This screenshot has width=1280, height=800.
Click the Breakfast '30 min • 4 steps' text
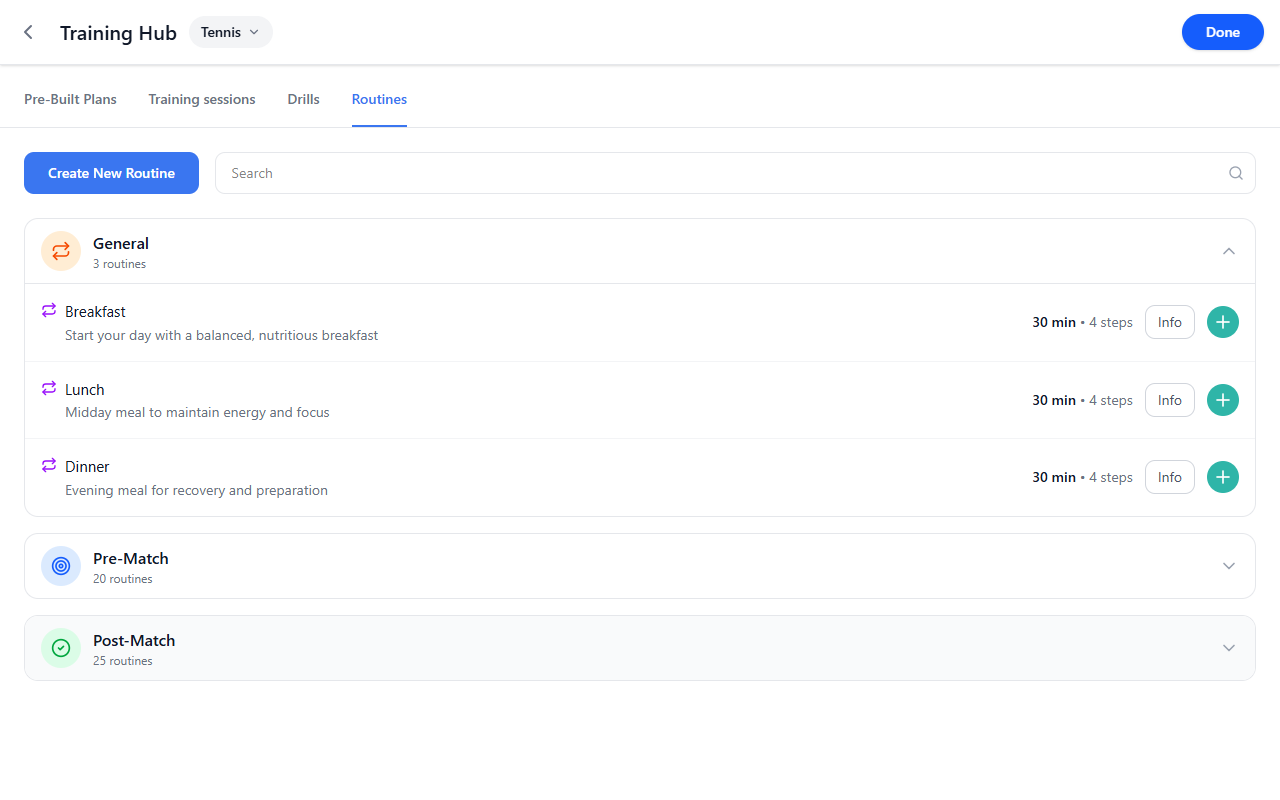(1082, 322)
